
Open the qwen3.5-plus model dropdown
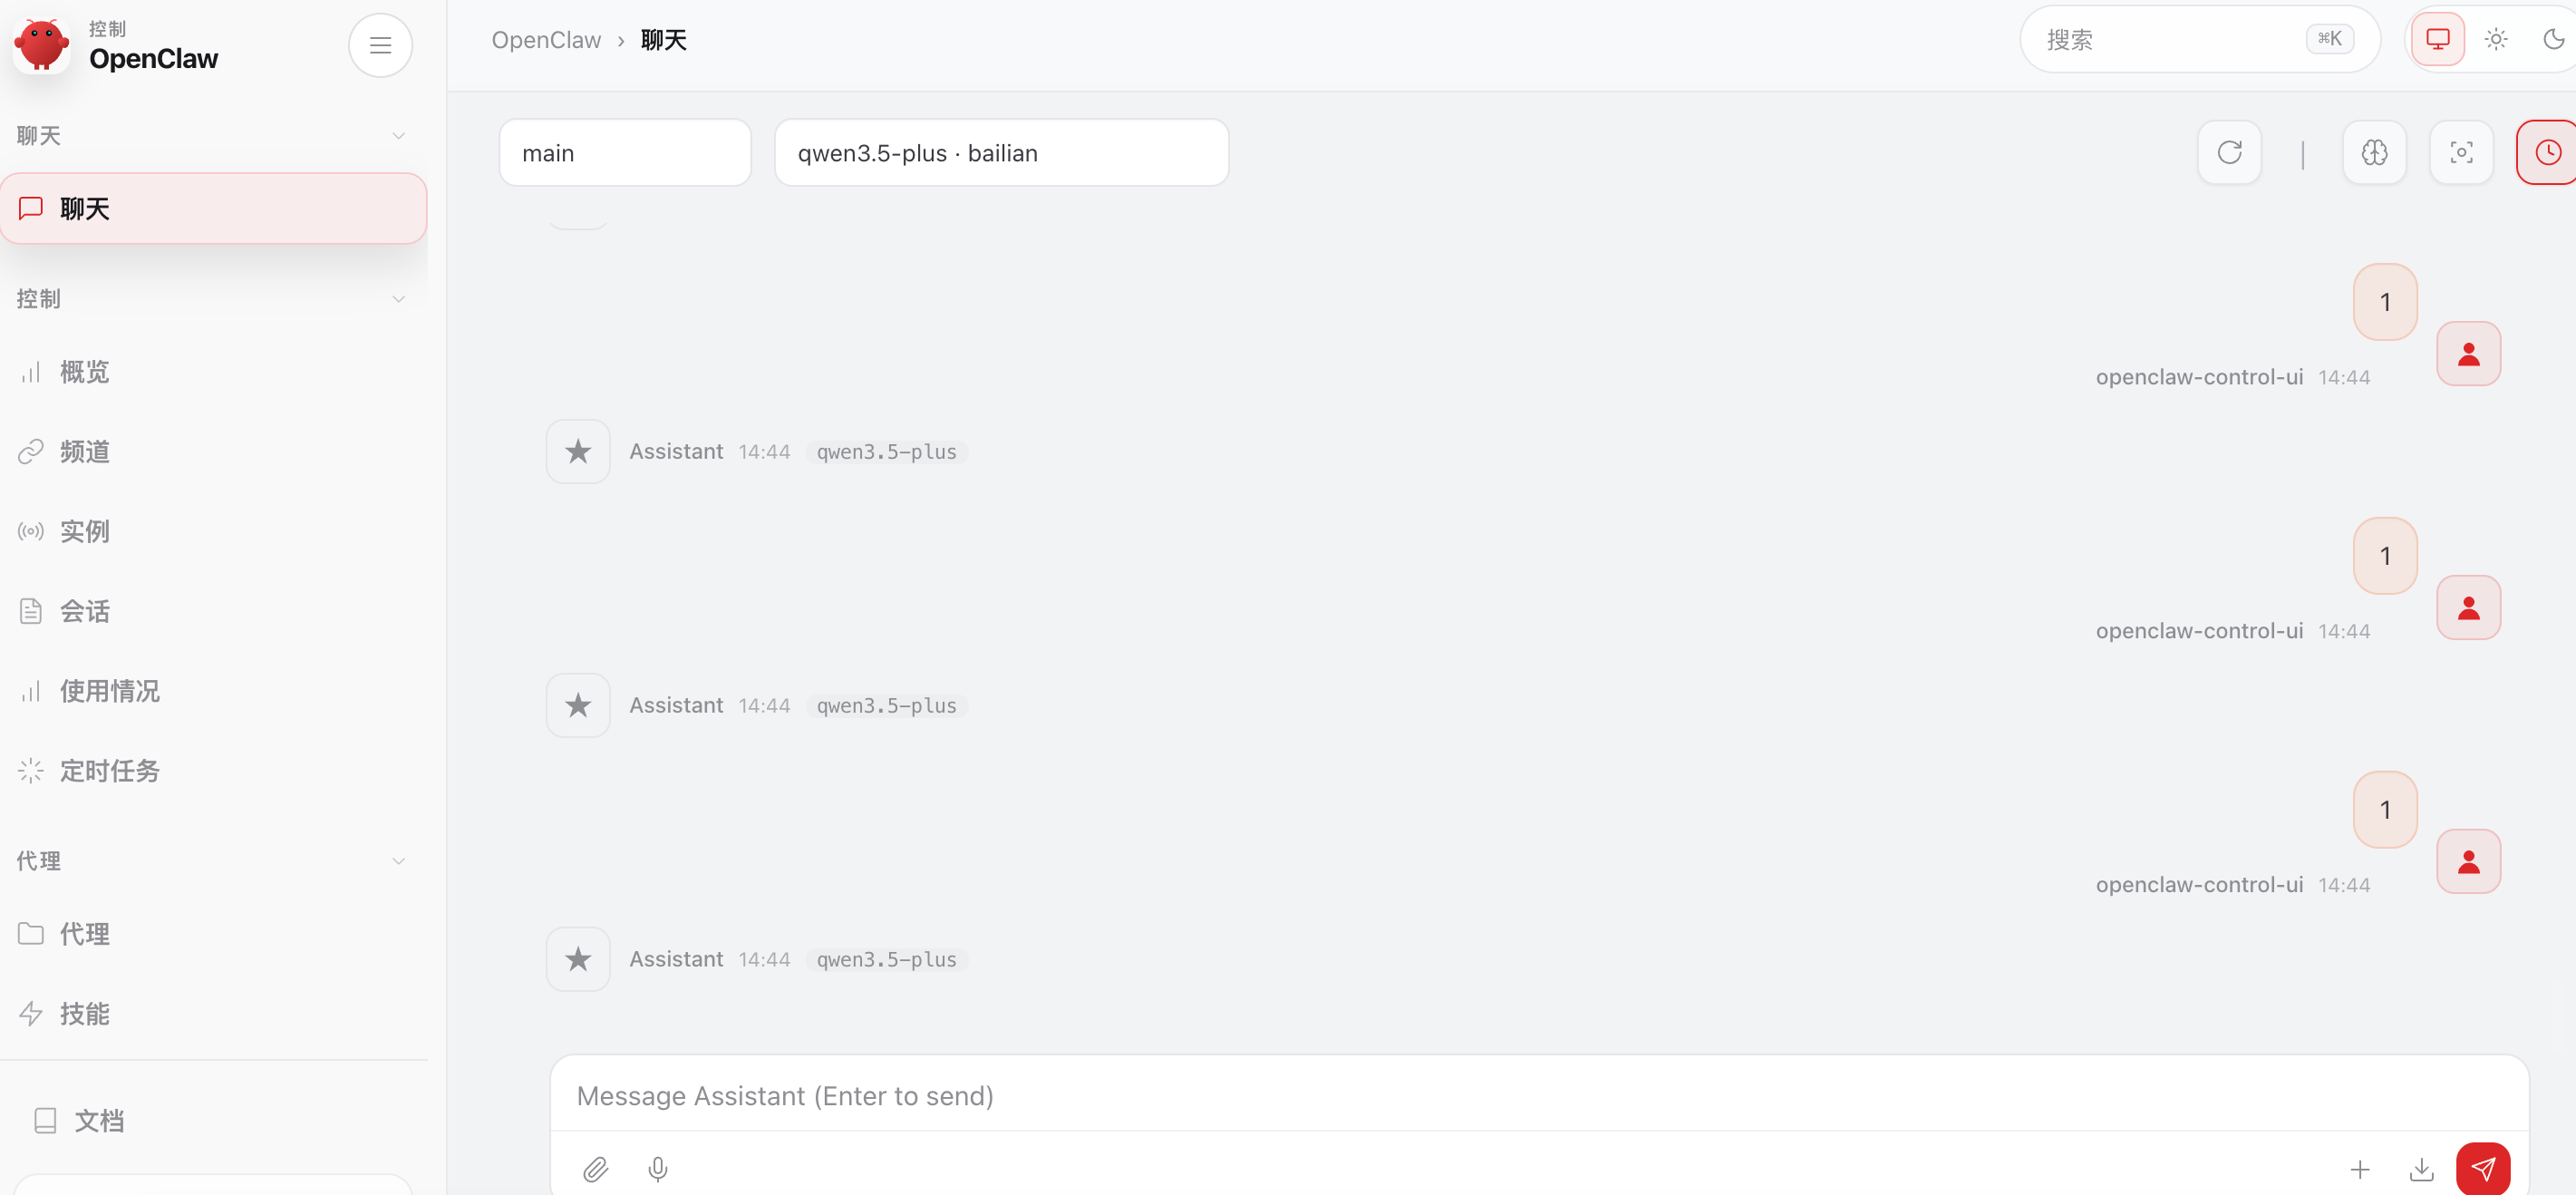(1001, 153)
